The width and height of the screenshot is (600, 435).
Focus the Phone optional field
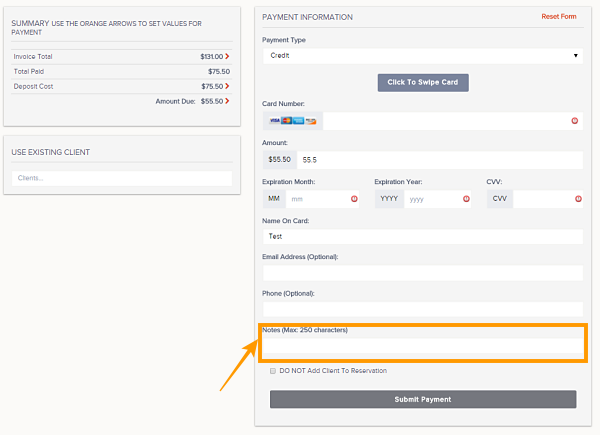(x=423, y=309)
